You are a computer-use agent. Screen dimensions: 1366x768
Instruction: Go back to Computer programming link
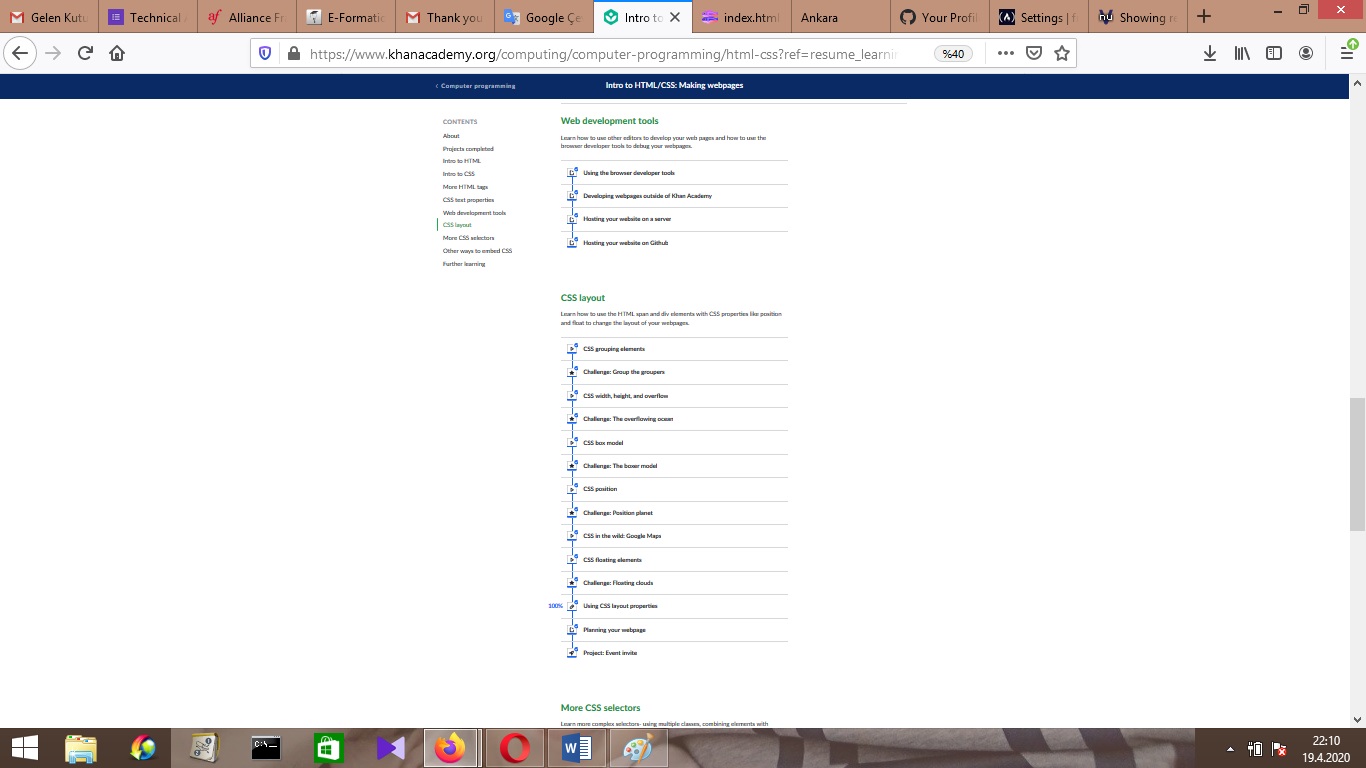(x=476, y=86)
